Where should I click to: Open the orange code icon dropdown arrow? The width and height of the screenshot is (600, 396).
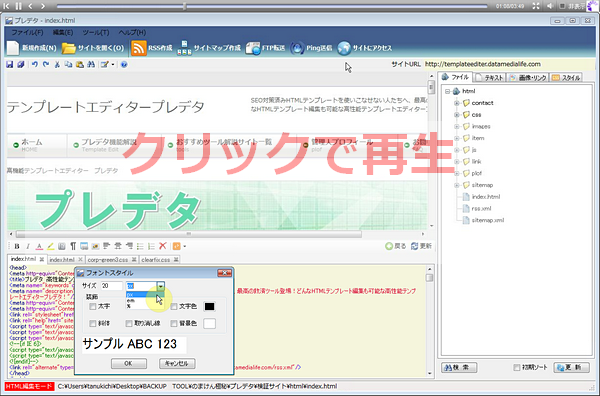coord(185,246)
